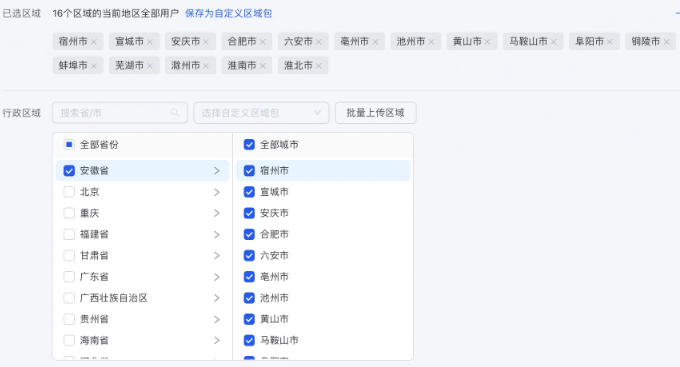Image resolution: width=680 pixels, height=367 pixels.
Task: Check the 重庆 checkbox
Action: point(69,213)
